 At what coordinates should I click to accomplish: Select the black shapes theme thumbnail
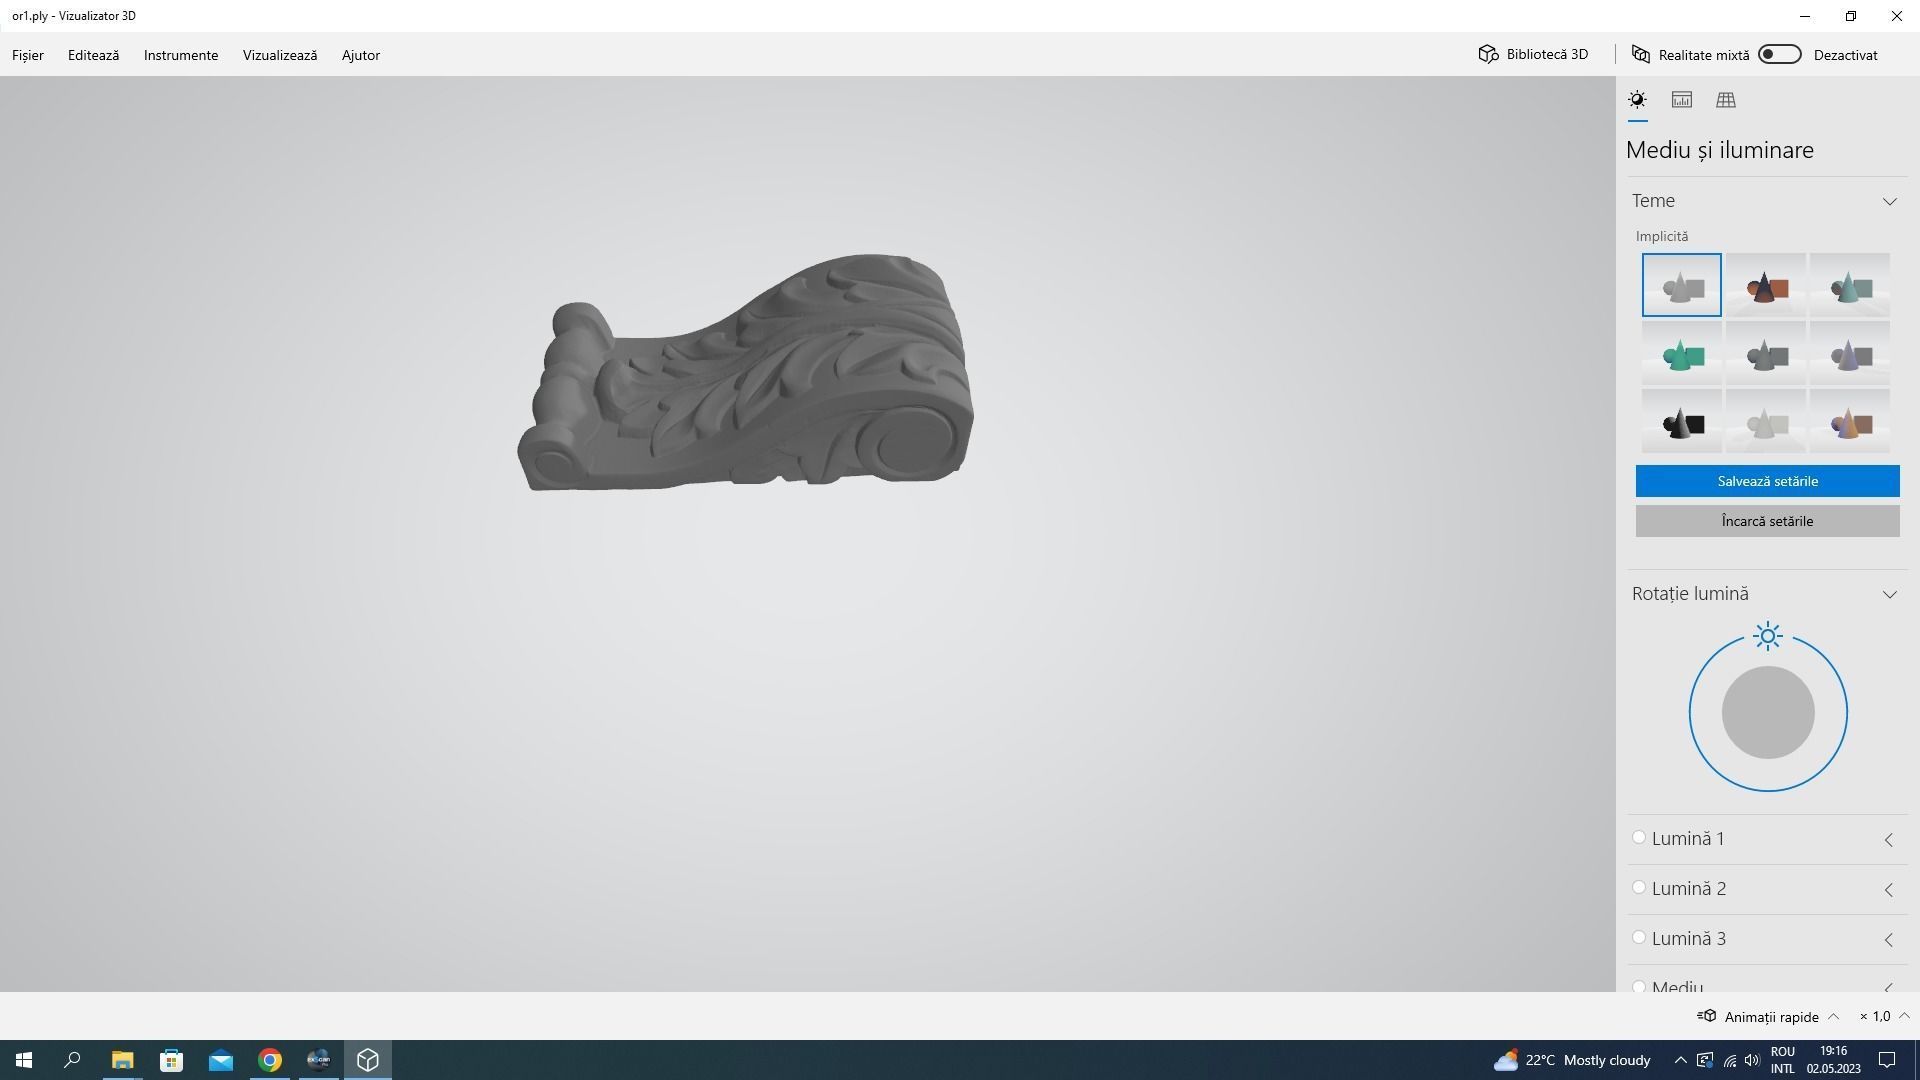coord(1681,421)
